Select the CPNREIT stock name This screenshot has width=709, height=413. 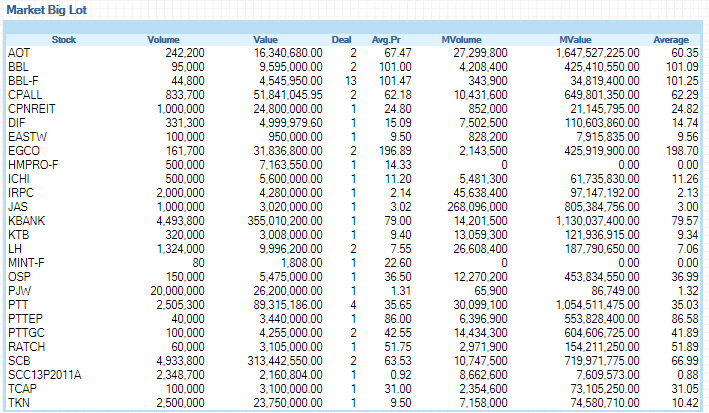pyautogui.click(x=32, y=109)
